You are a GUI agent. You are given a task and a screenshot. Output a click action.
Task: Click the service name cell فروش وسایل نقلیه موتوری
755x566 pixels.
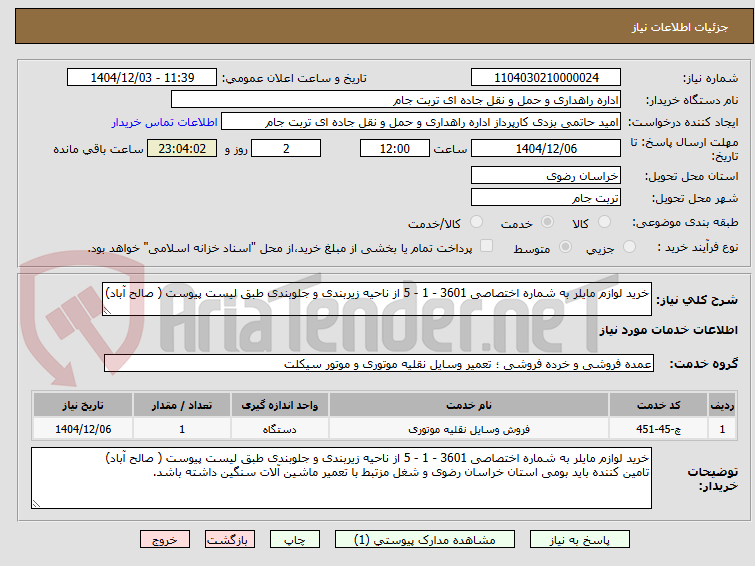(469, 429)
